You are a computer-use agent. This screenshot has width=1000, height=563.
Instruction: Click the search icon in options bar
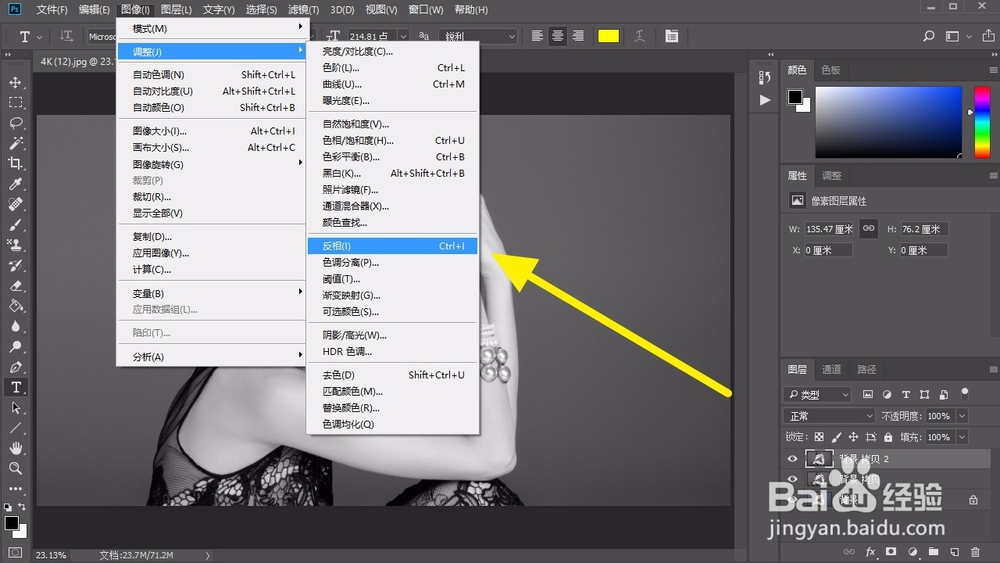tap(929, 36)
